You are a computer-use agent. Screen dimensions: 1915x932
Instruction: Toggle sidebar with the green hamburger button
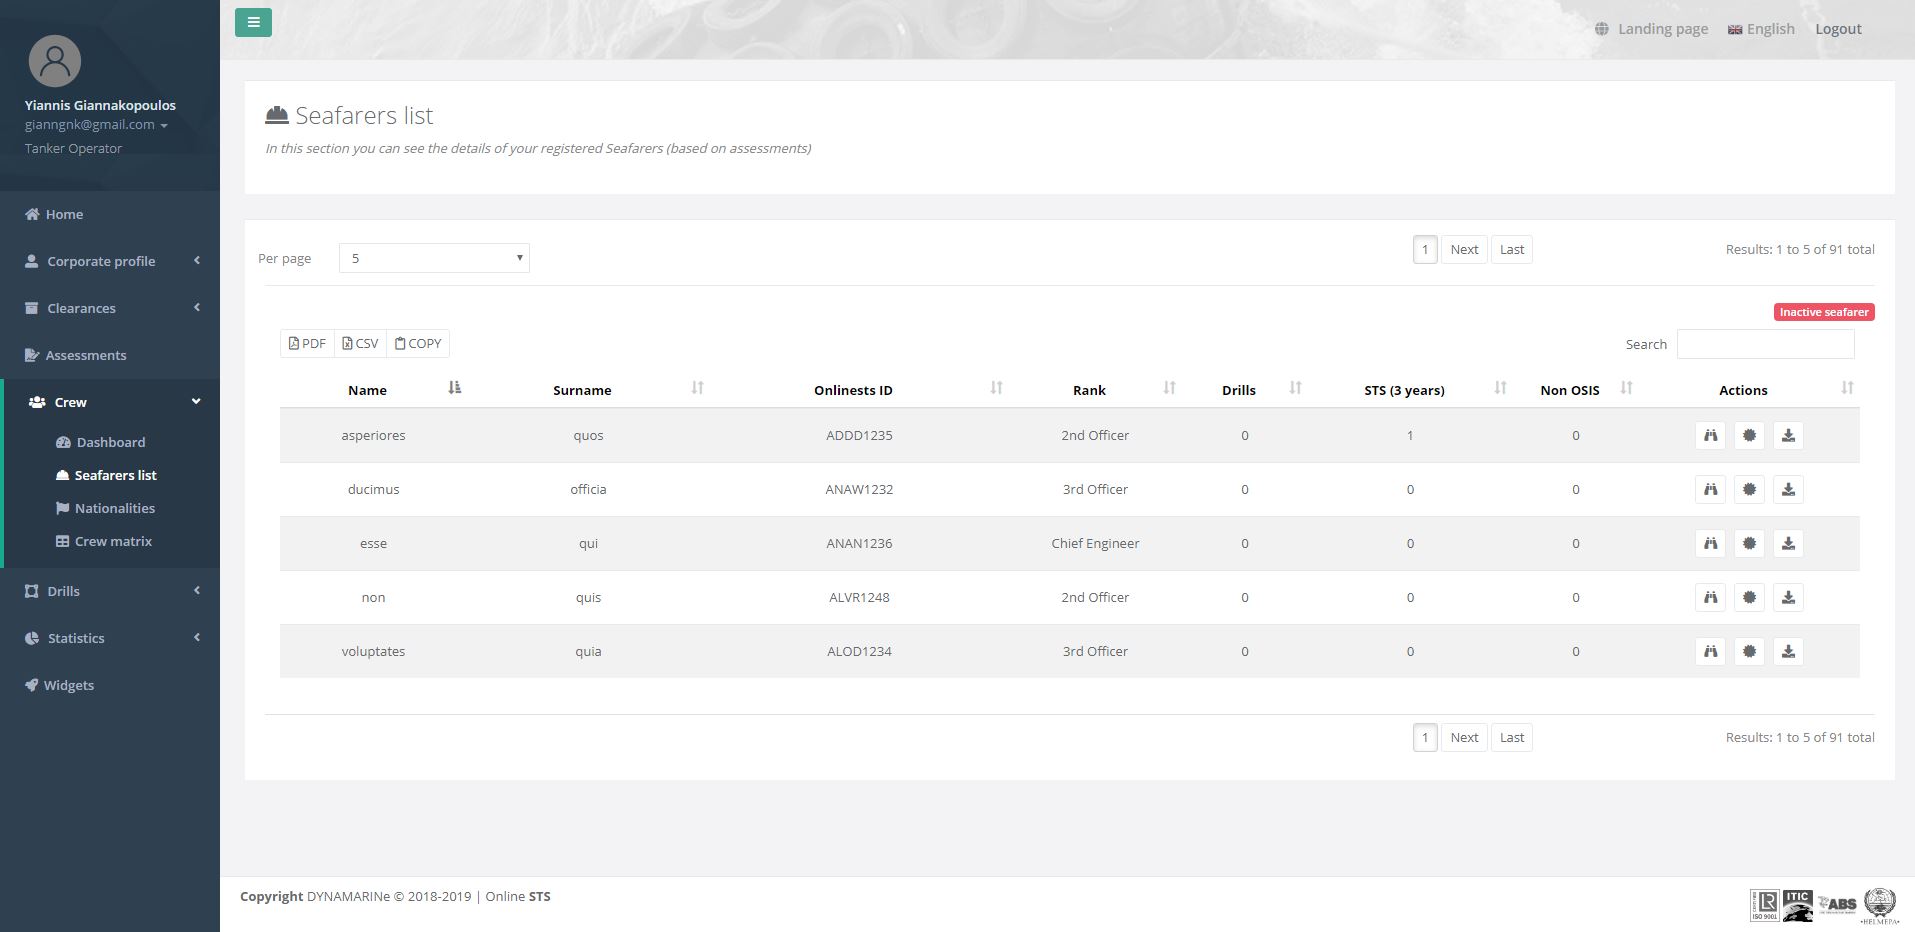click(x=253, y=22)
